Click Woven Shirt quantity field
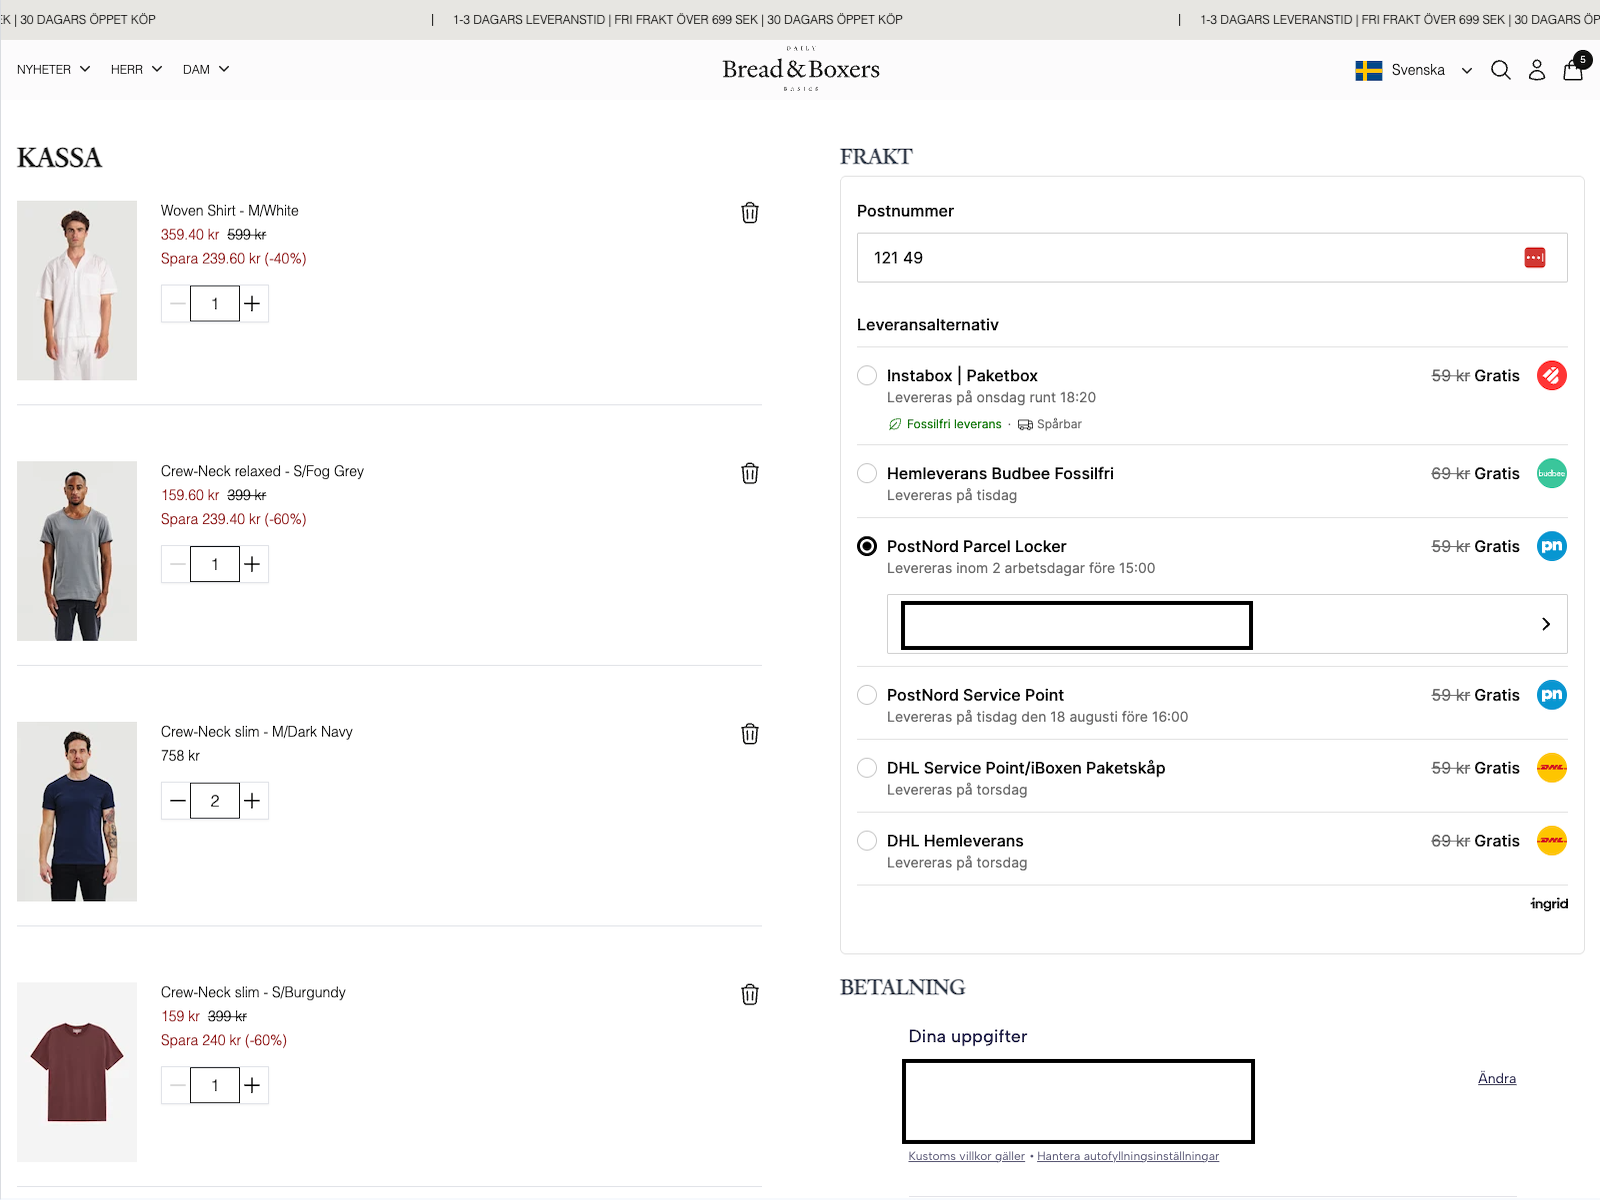The width and height of the screenshot is (1600, 1200). tap(215, 304)
